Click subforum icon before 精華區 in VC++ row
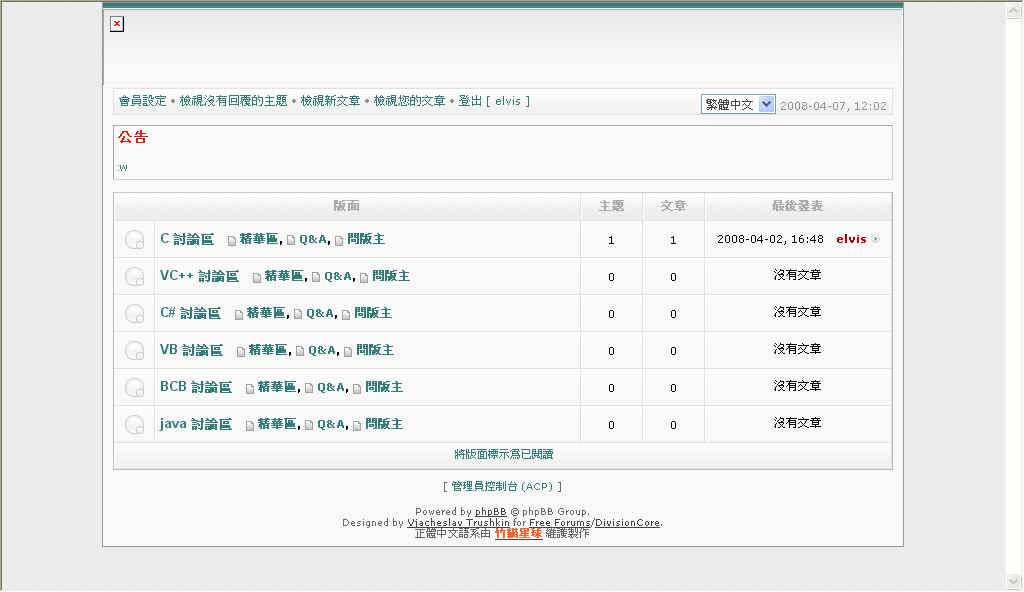 pyautogui.click(x=257, y=278)
